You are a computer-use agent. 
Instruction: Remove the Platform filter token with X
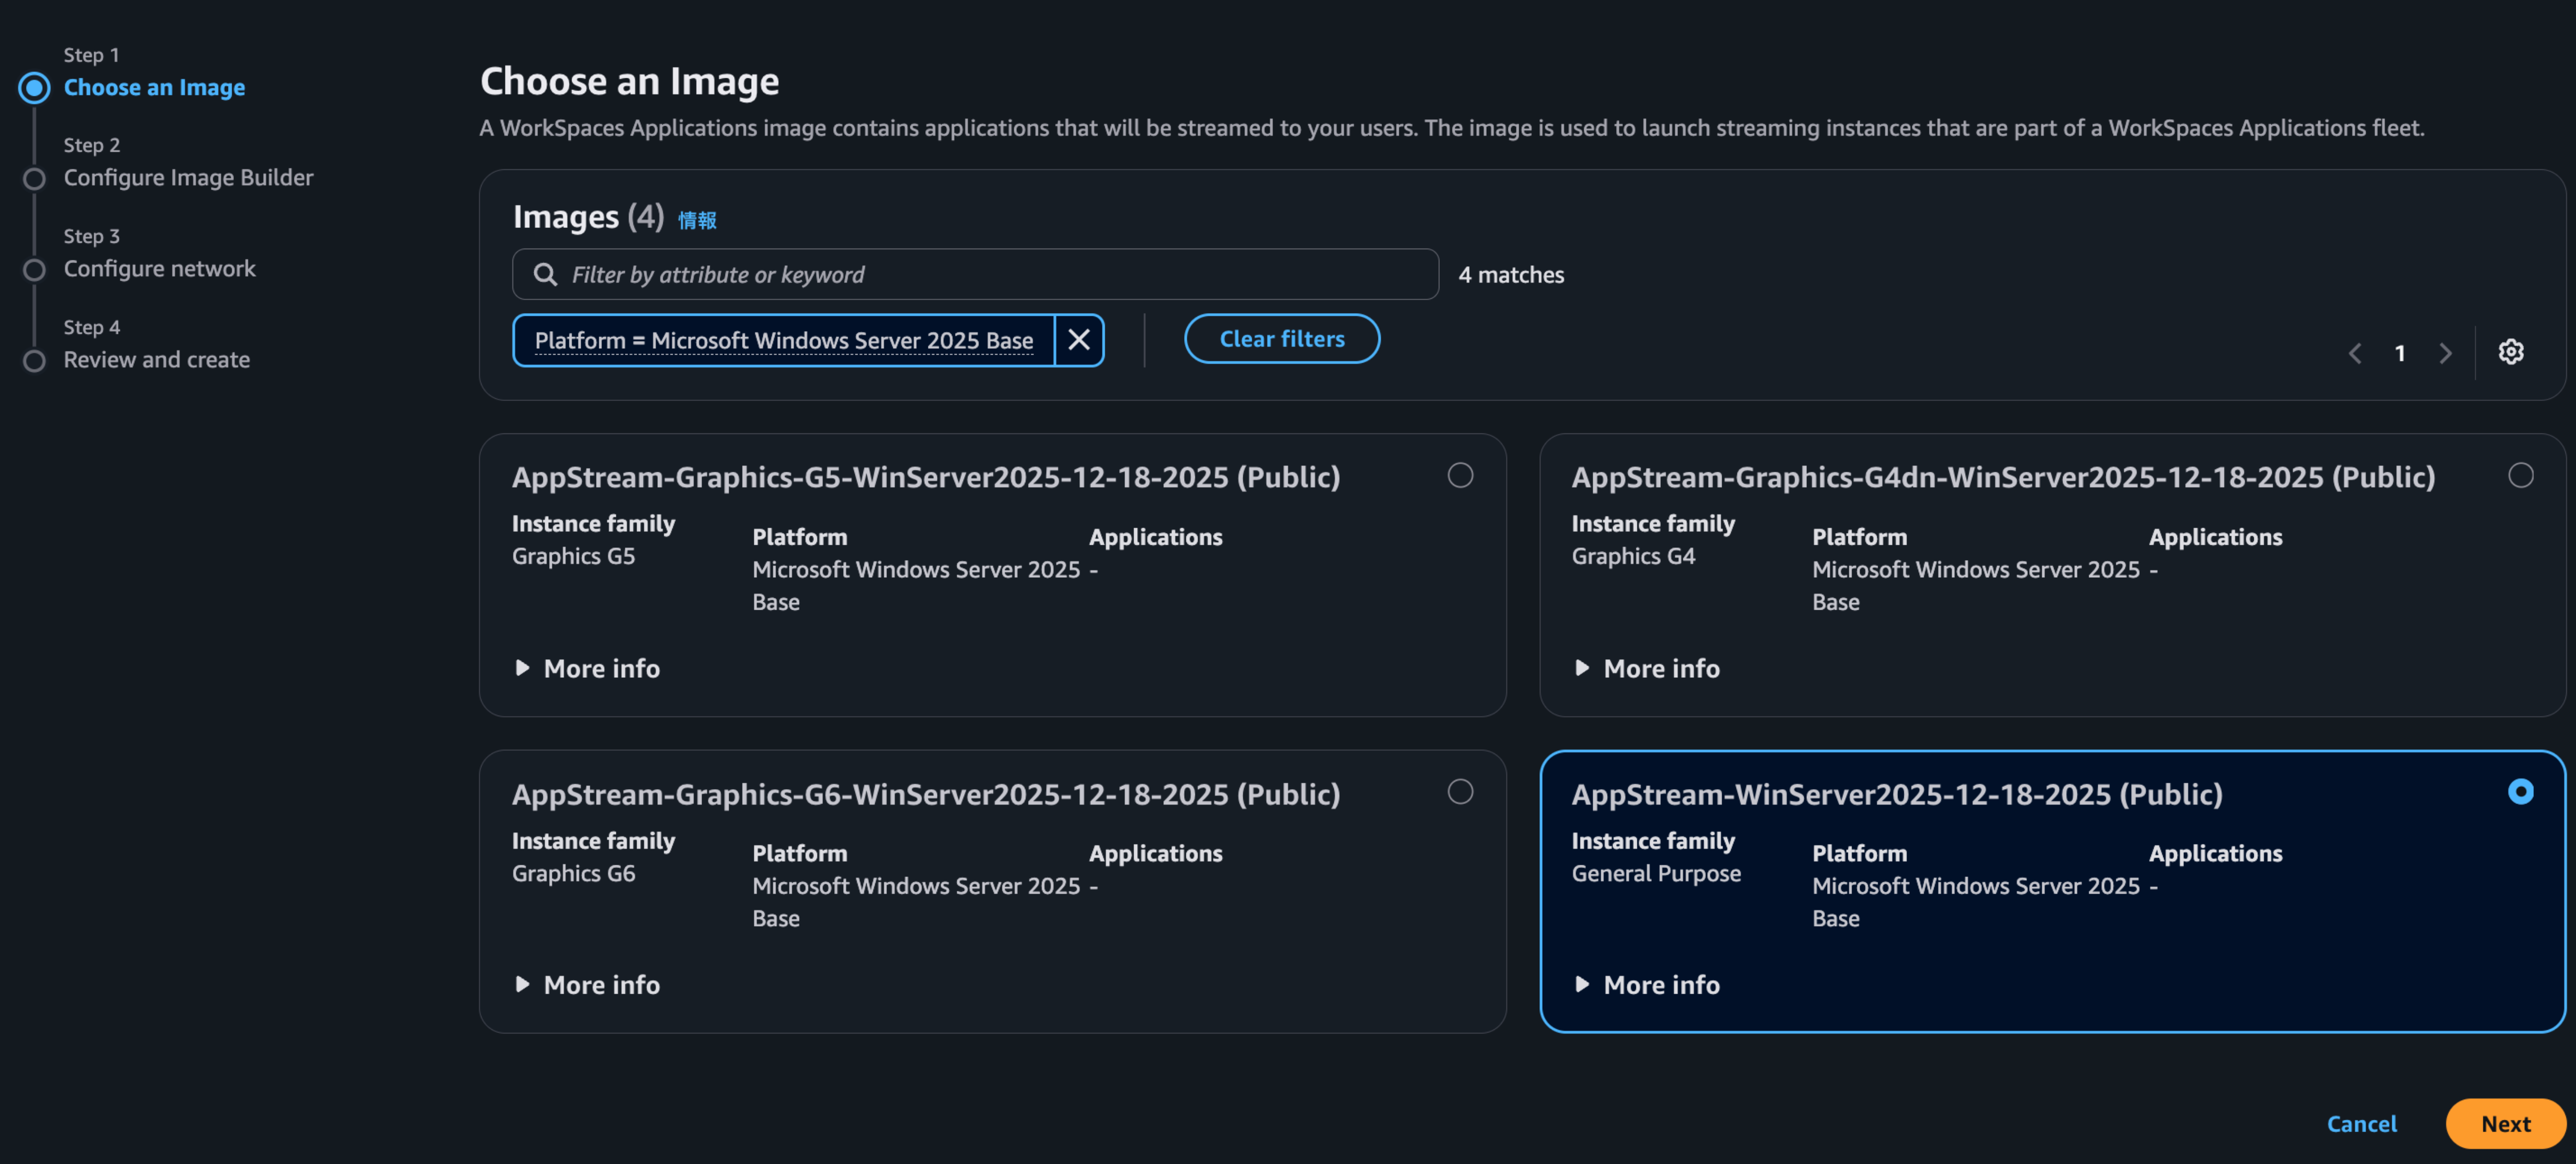[x=1079, y=340]
